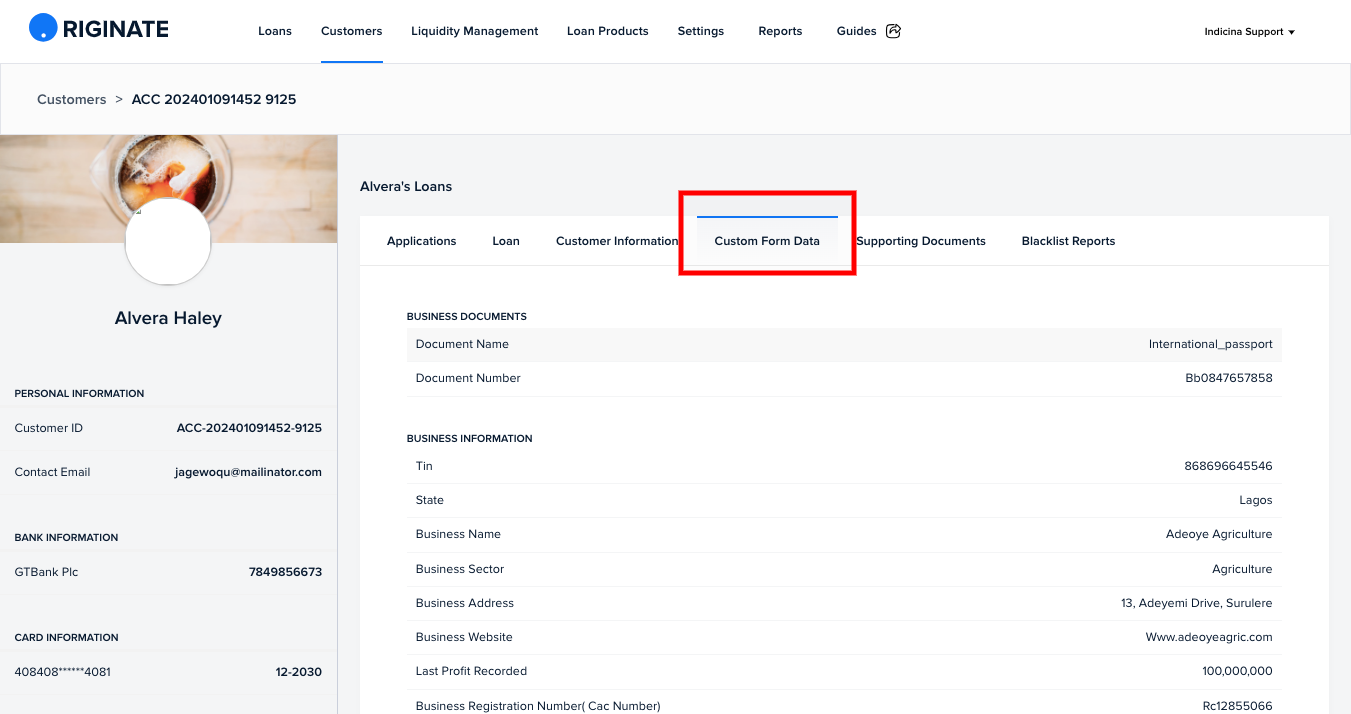Click the Originate logo icon

point(44,28)
